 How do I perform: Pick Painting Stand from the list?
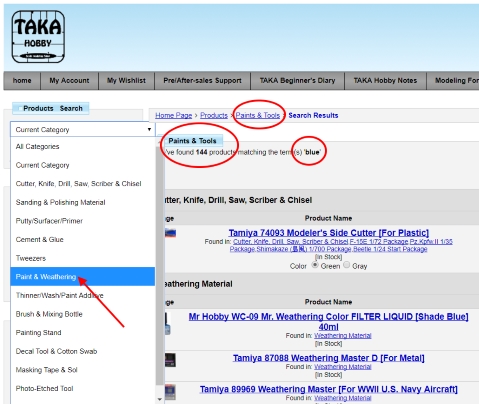point(83,333)
